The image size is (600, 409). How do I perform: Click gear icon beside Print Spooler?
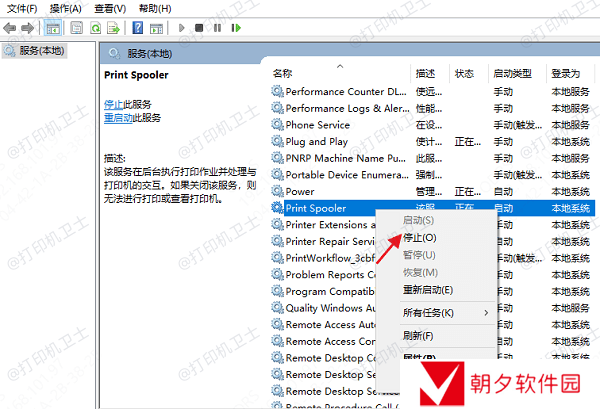(x=277, y=208)
